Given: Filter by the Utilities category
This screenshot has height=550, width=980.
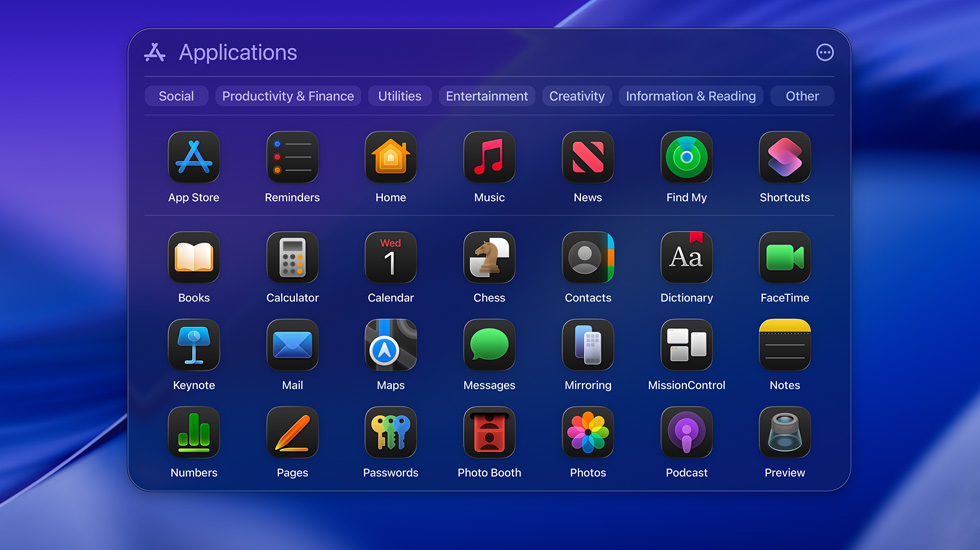Looking at the screenshot, I should [400, 96].
